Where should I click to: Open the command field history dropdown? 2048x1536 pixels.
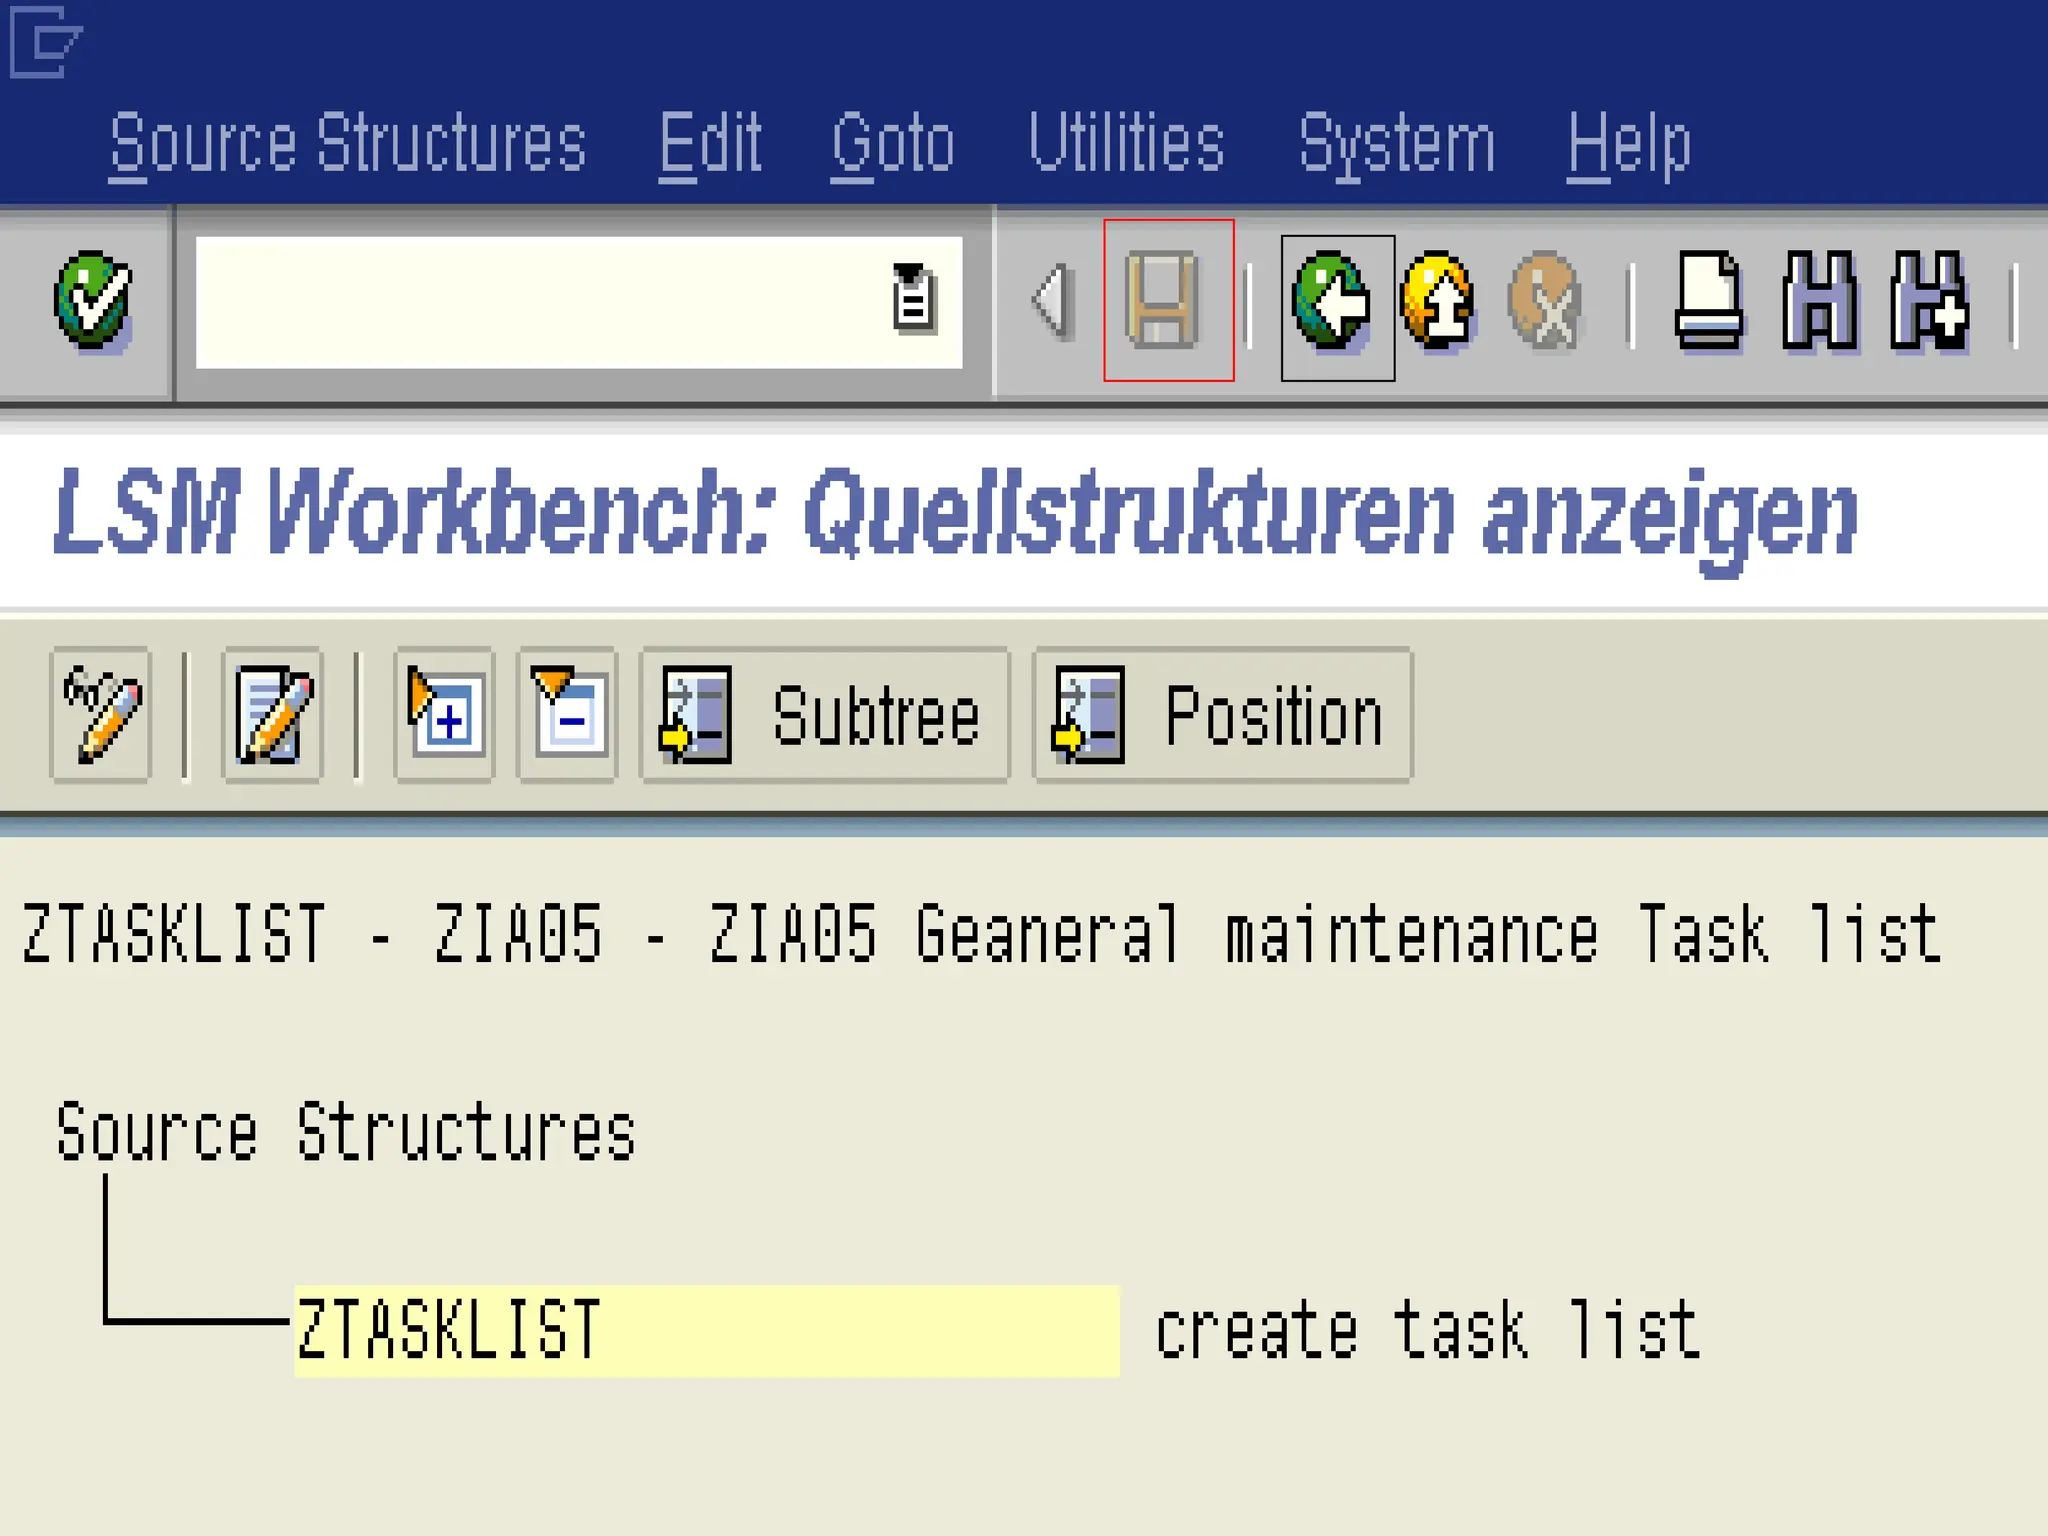click(x=912, y=299)
